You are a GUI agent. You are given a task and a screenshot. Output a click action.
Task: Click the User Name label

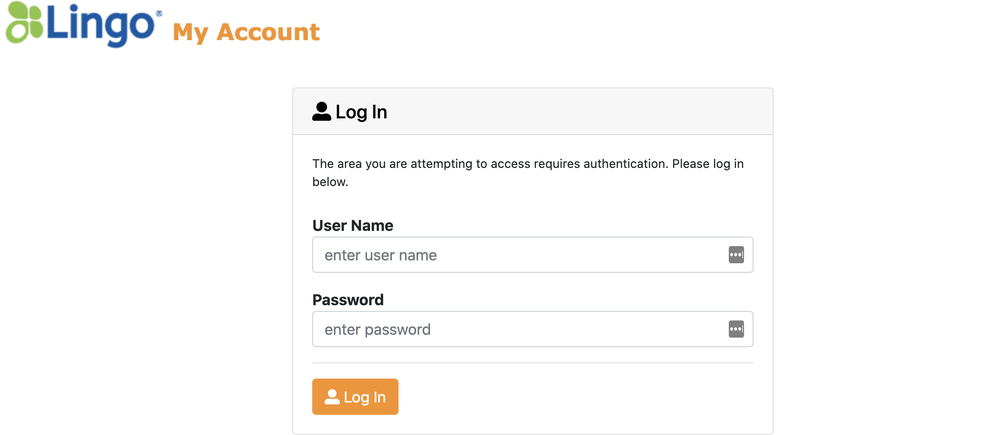[x=353, y=225]
